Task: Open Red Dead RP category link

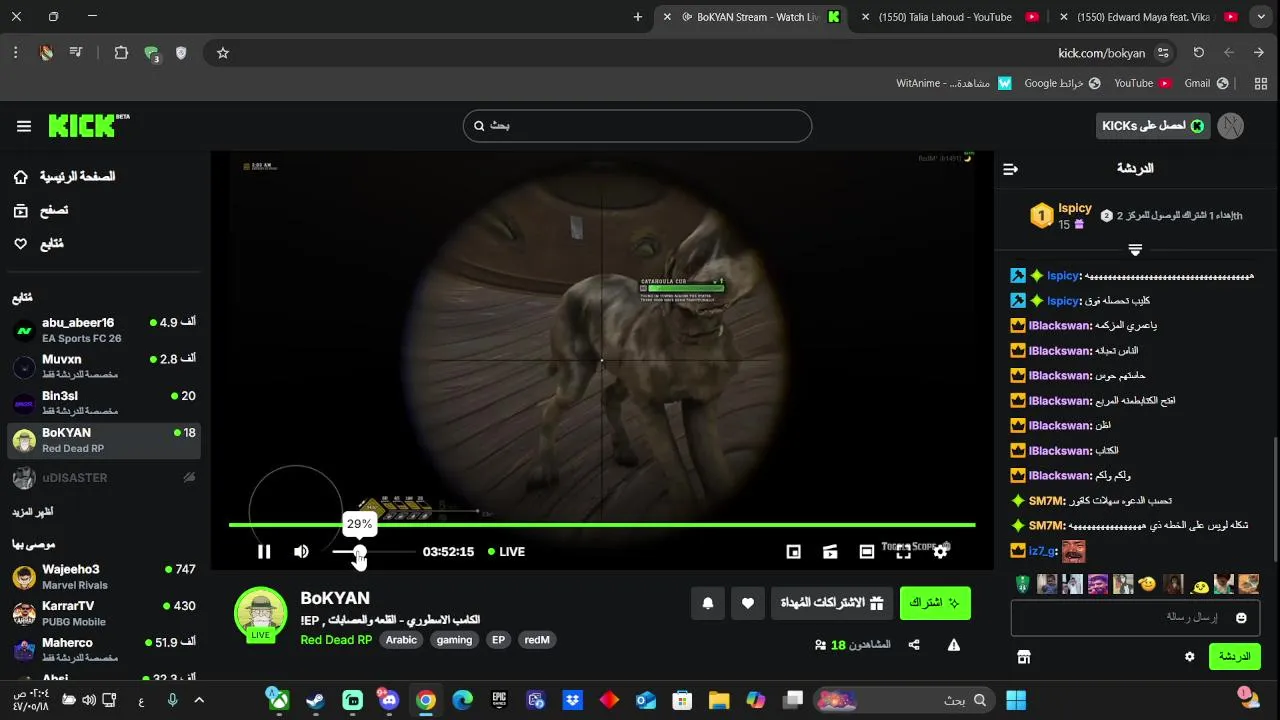Action: 336,640
